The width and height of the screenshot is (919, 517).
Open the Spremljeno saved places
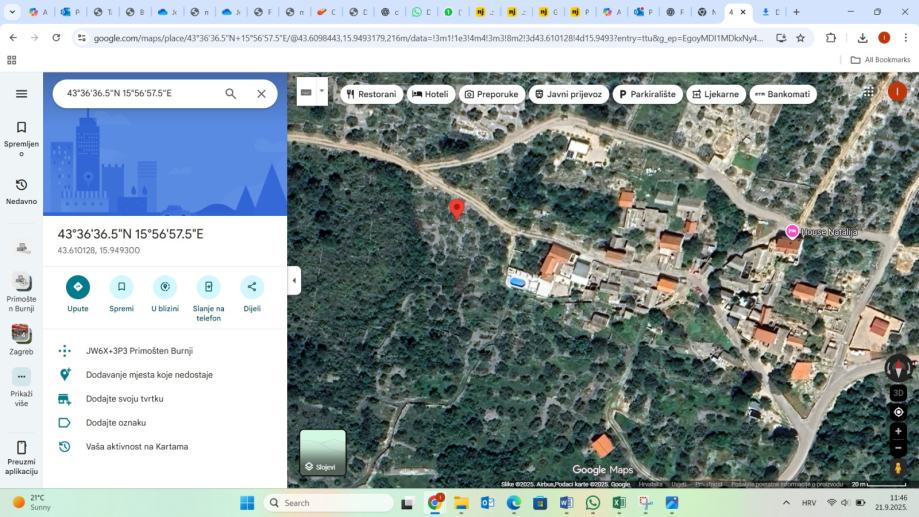[x=22, y=139]
